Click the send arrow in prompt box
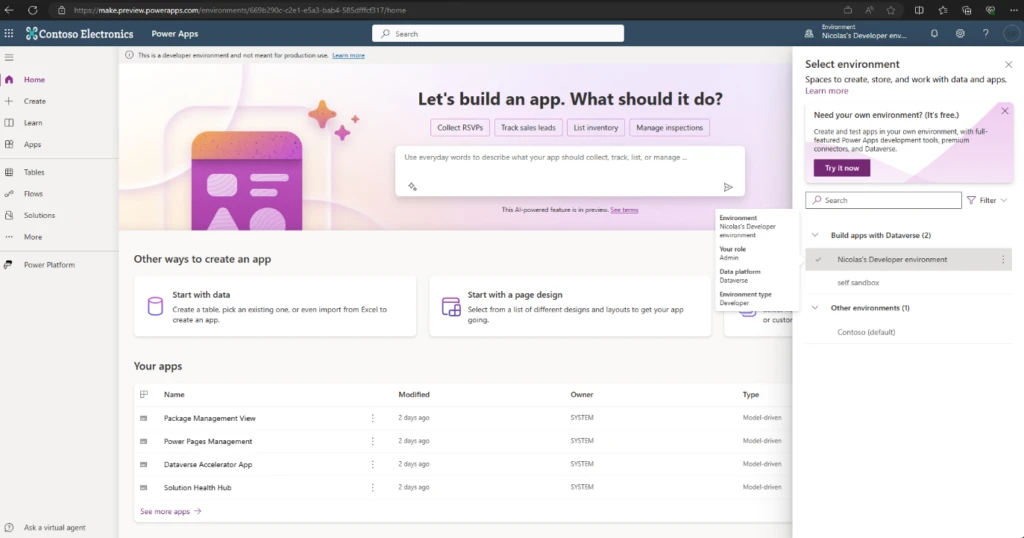 point(728,187)
